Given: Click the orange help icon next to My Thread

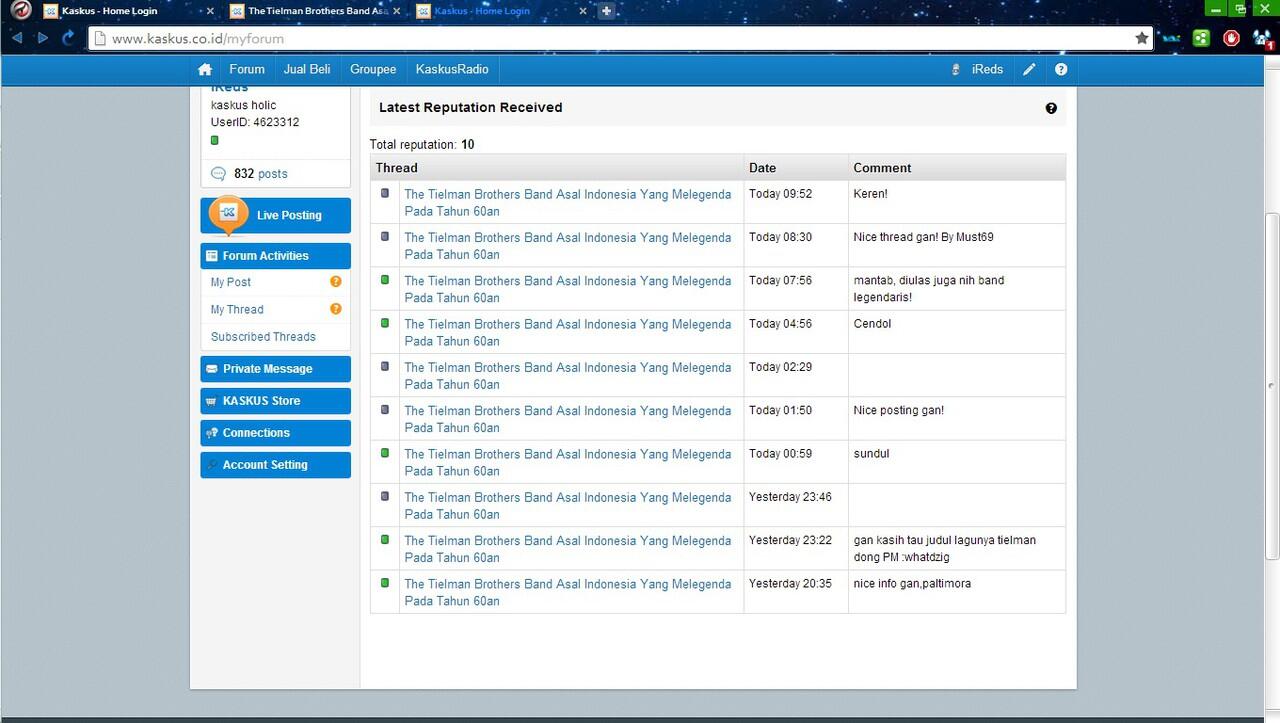Looking at the screenshot, I should pos(336,309).
